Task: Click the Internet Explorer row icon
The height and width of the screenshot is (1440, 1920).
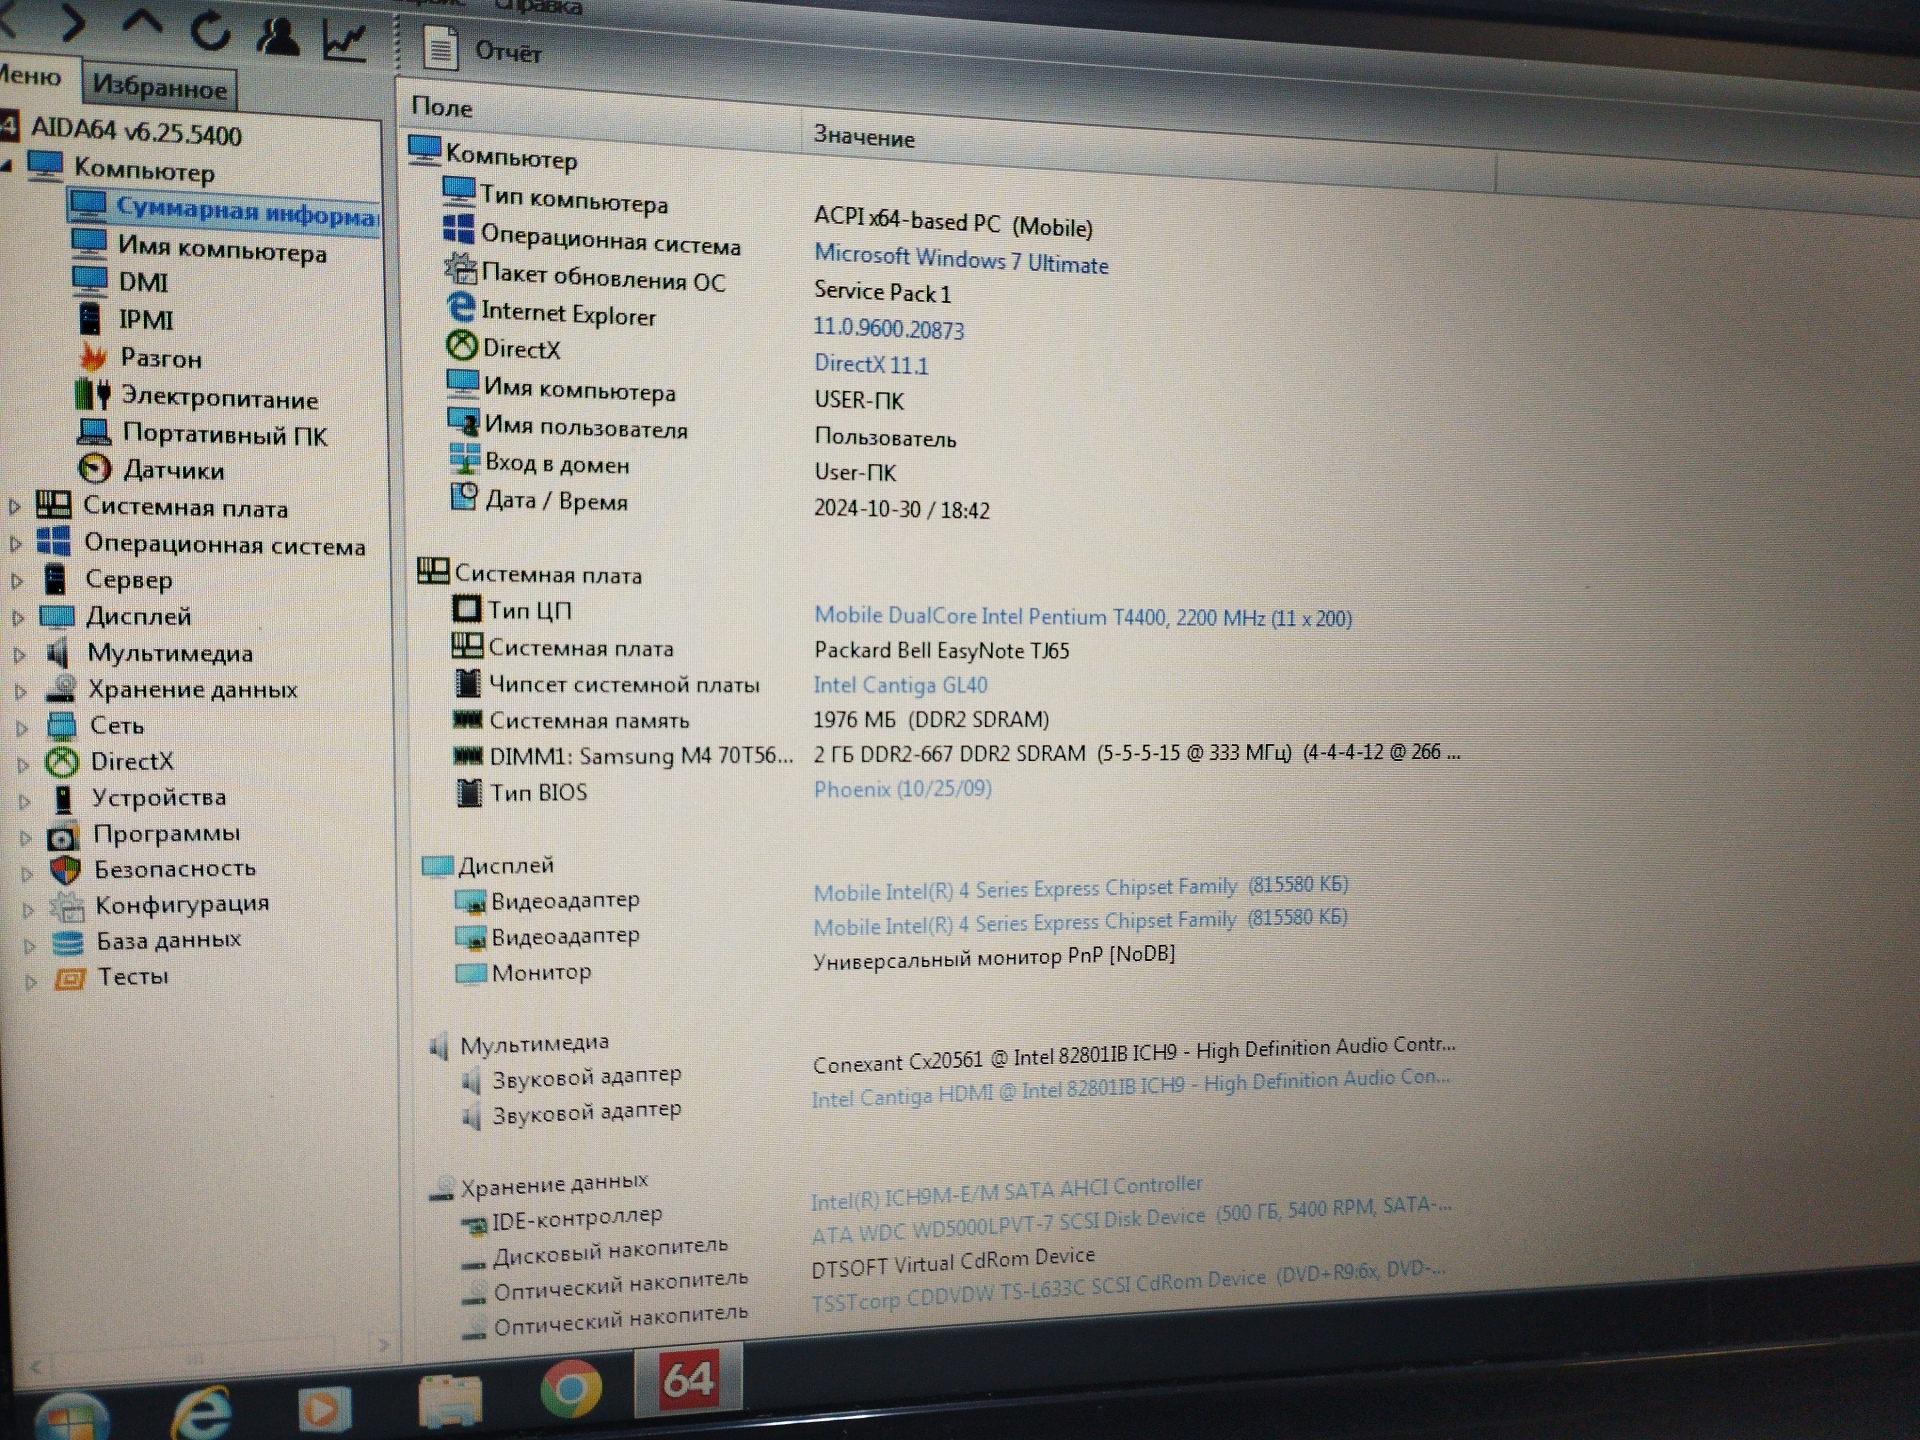Action: pyautogui.click(x=461, y=307)
